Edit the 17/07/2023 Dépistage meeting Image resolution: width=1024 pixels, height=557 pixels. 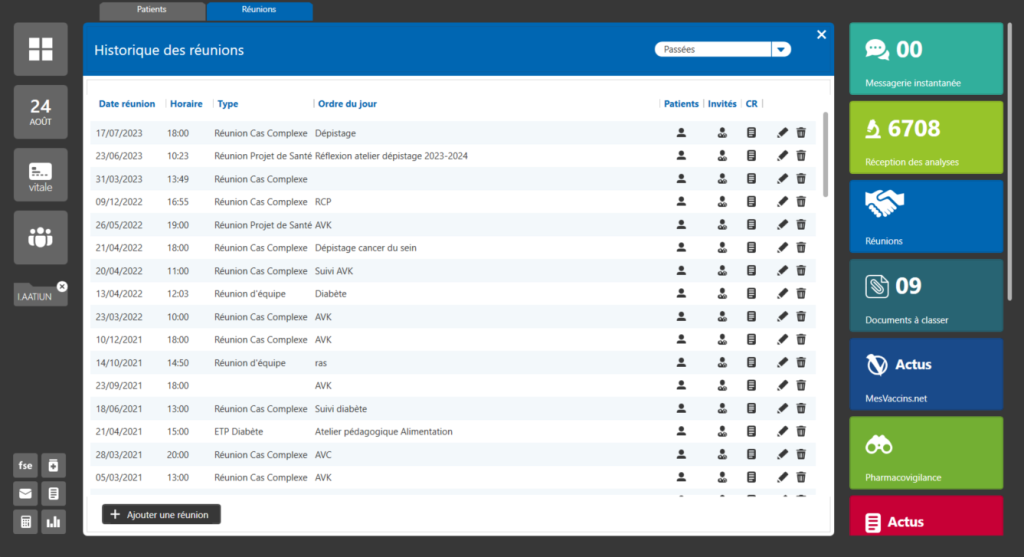coord(782,133)
